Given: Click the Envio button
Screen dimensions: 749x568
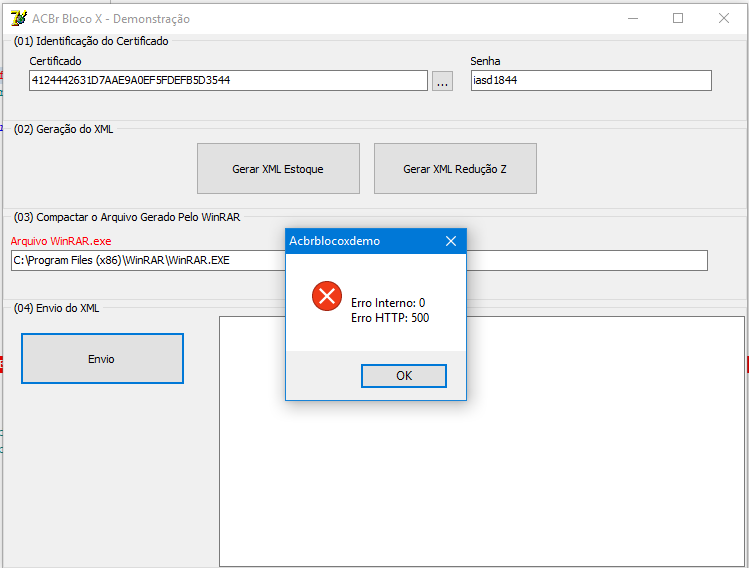Looking at the screenshot, I should [102, 358].
